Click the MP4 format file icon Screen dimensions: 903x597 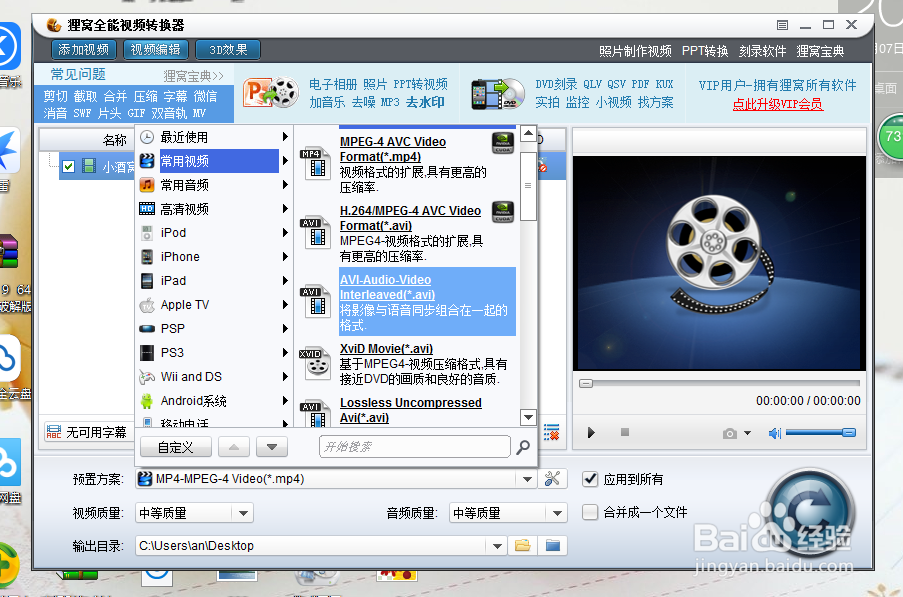pyautogui.click(x=316, y=164)
